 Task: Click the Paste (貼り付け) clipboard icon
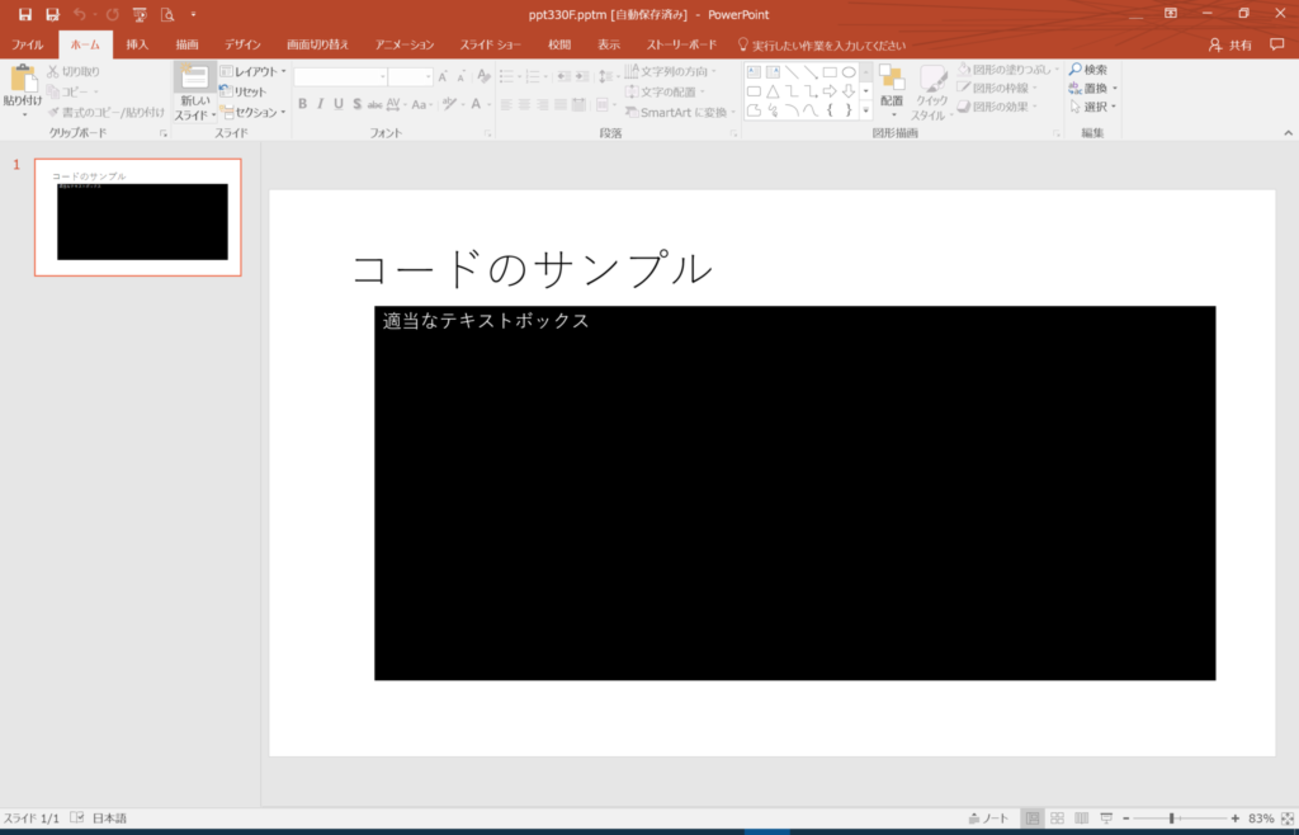pyautogui.click(x=22, y=80)
